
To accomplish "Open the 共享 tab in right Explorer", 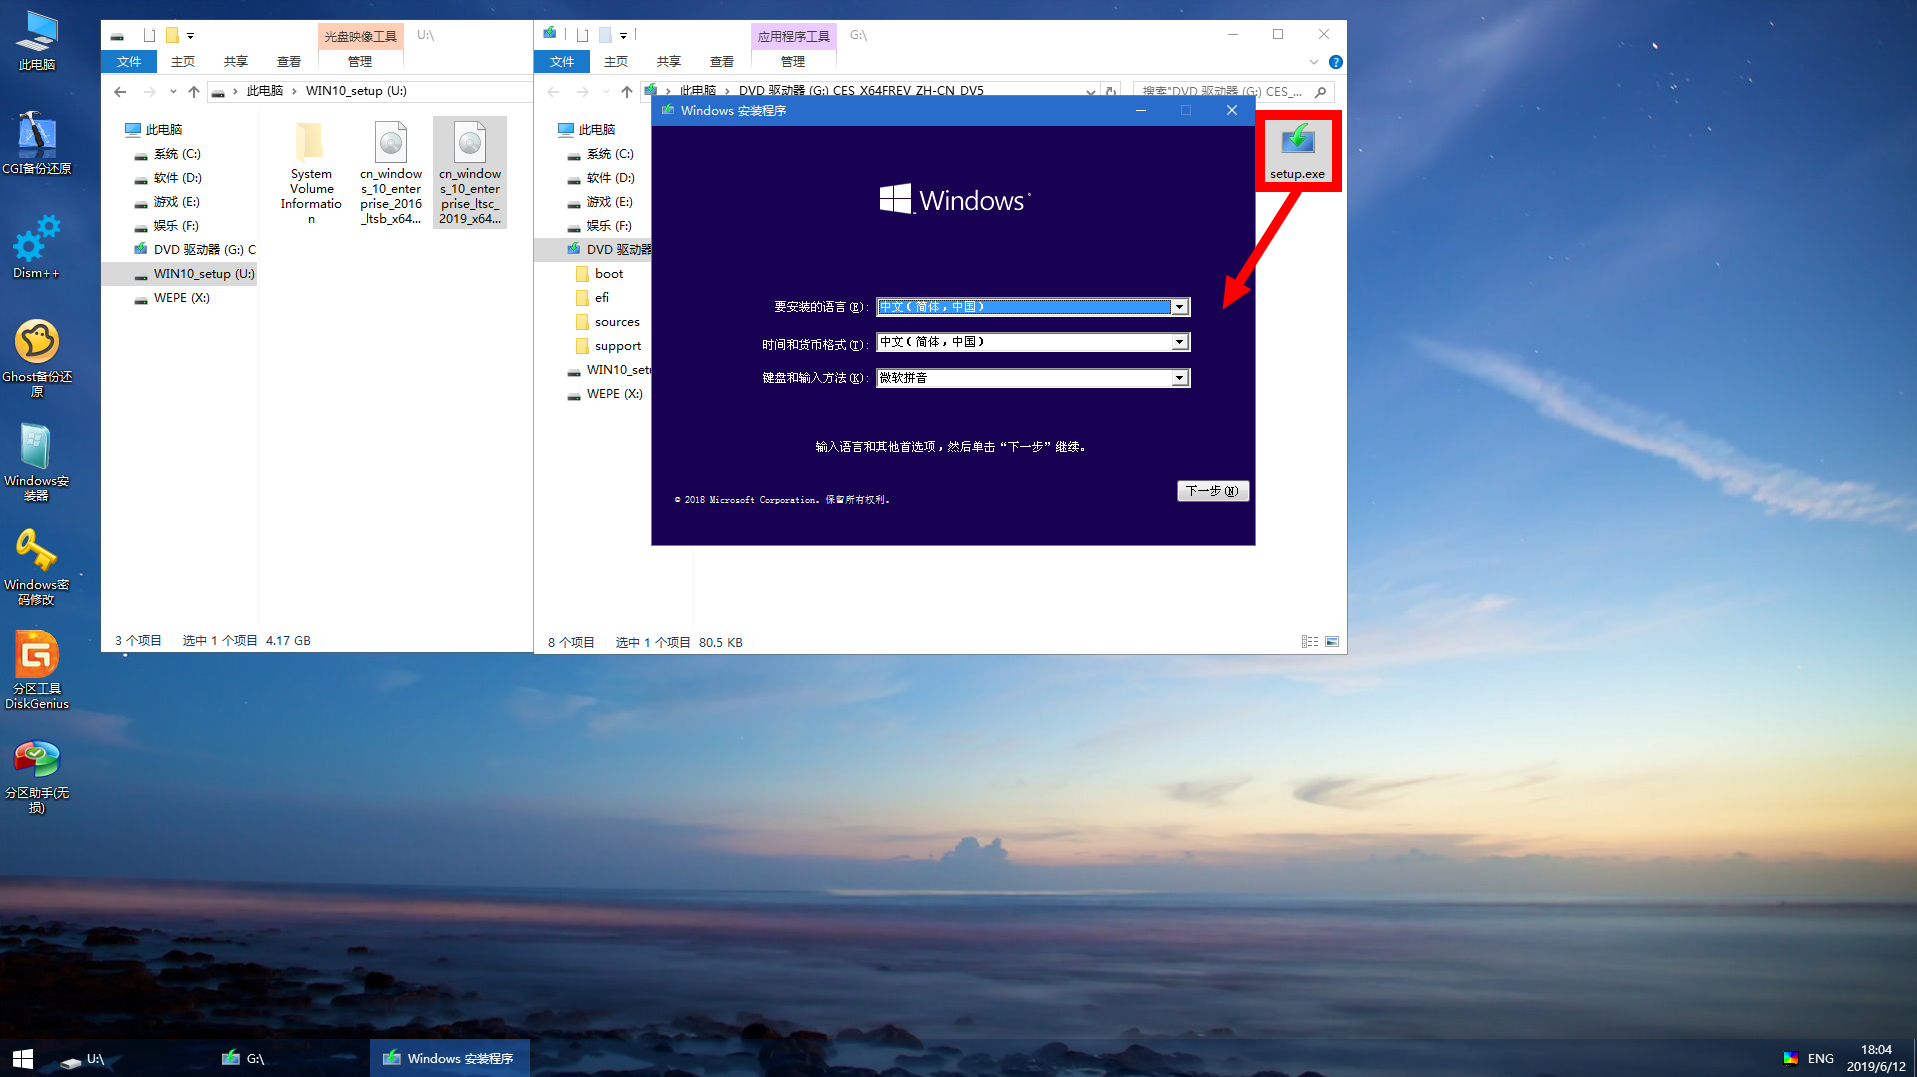I will coord(669,62).
